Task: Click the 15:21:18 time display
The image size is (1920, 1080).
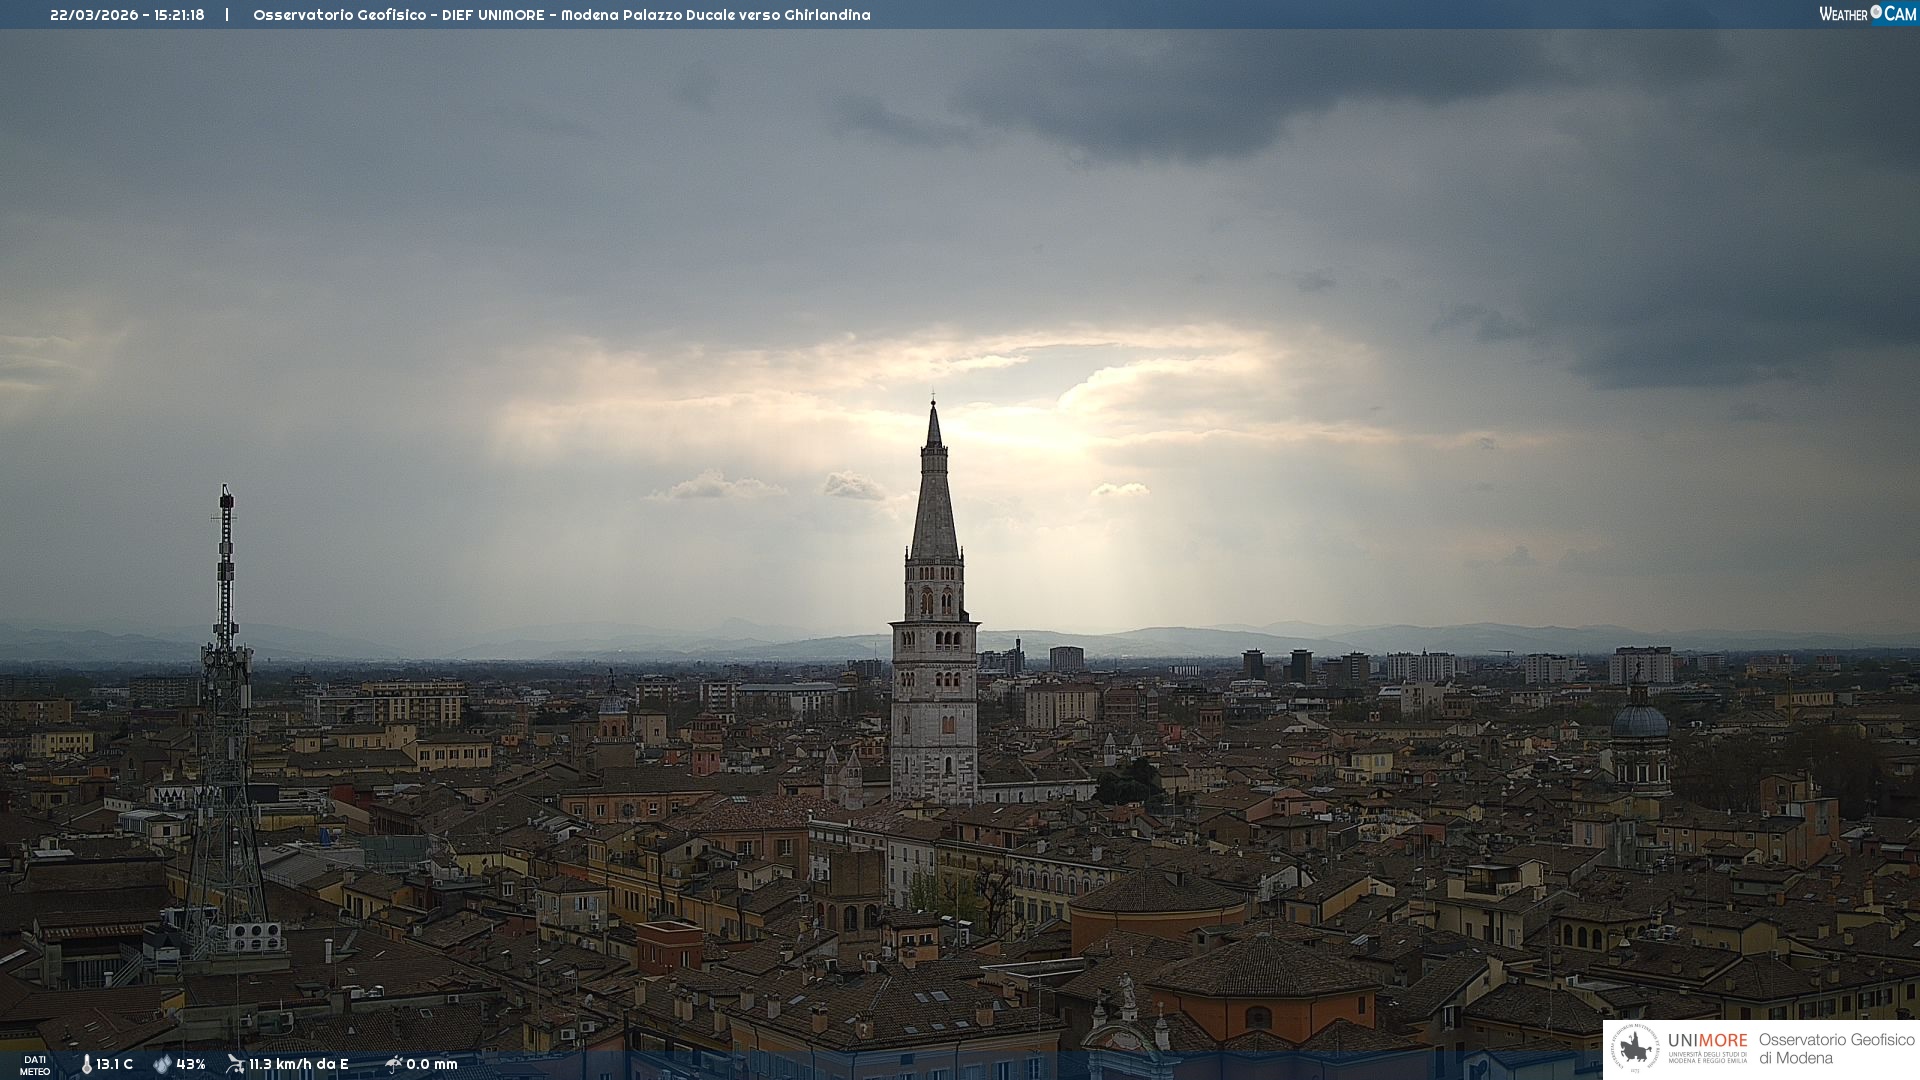Action: pyautogui.click(x=179, y=15)
